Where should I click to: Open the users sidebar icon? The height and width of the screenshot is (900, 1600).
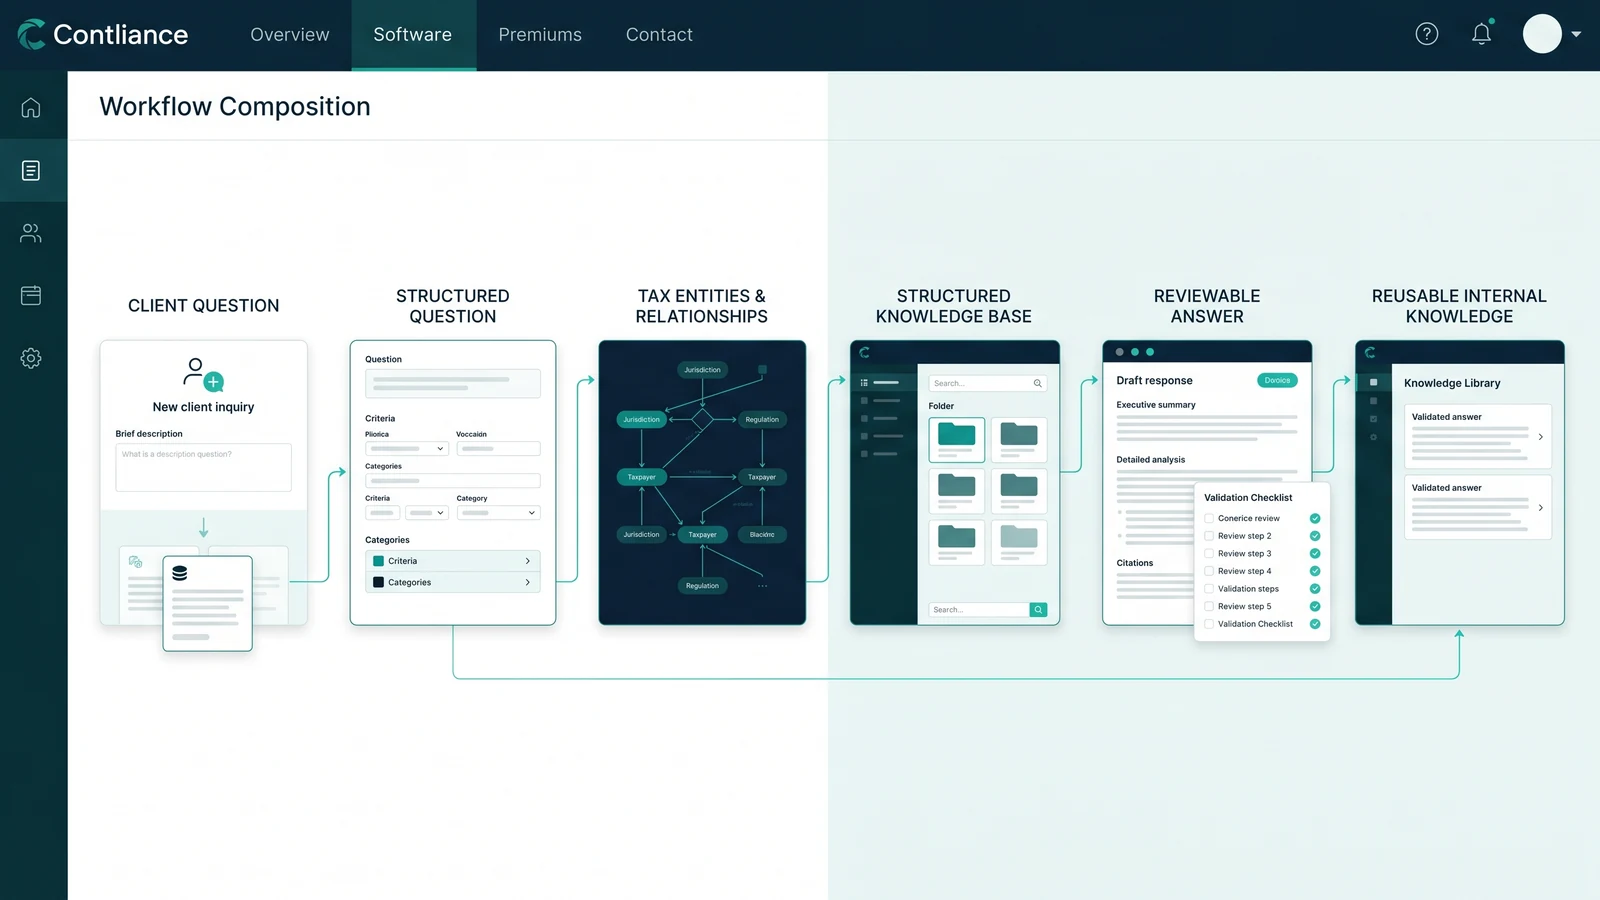[31, 233]
